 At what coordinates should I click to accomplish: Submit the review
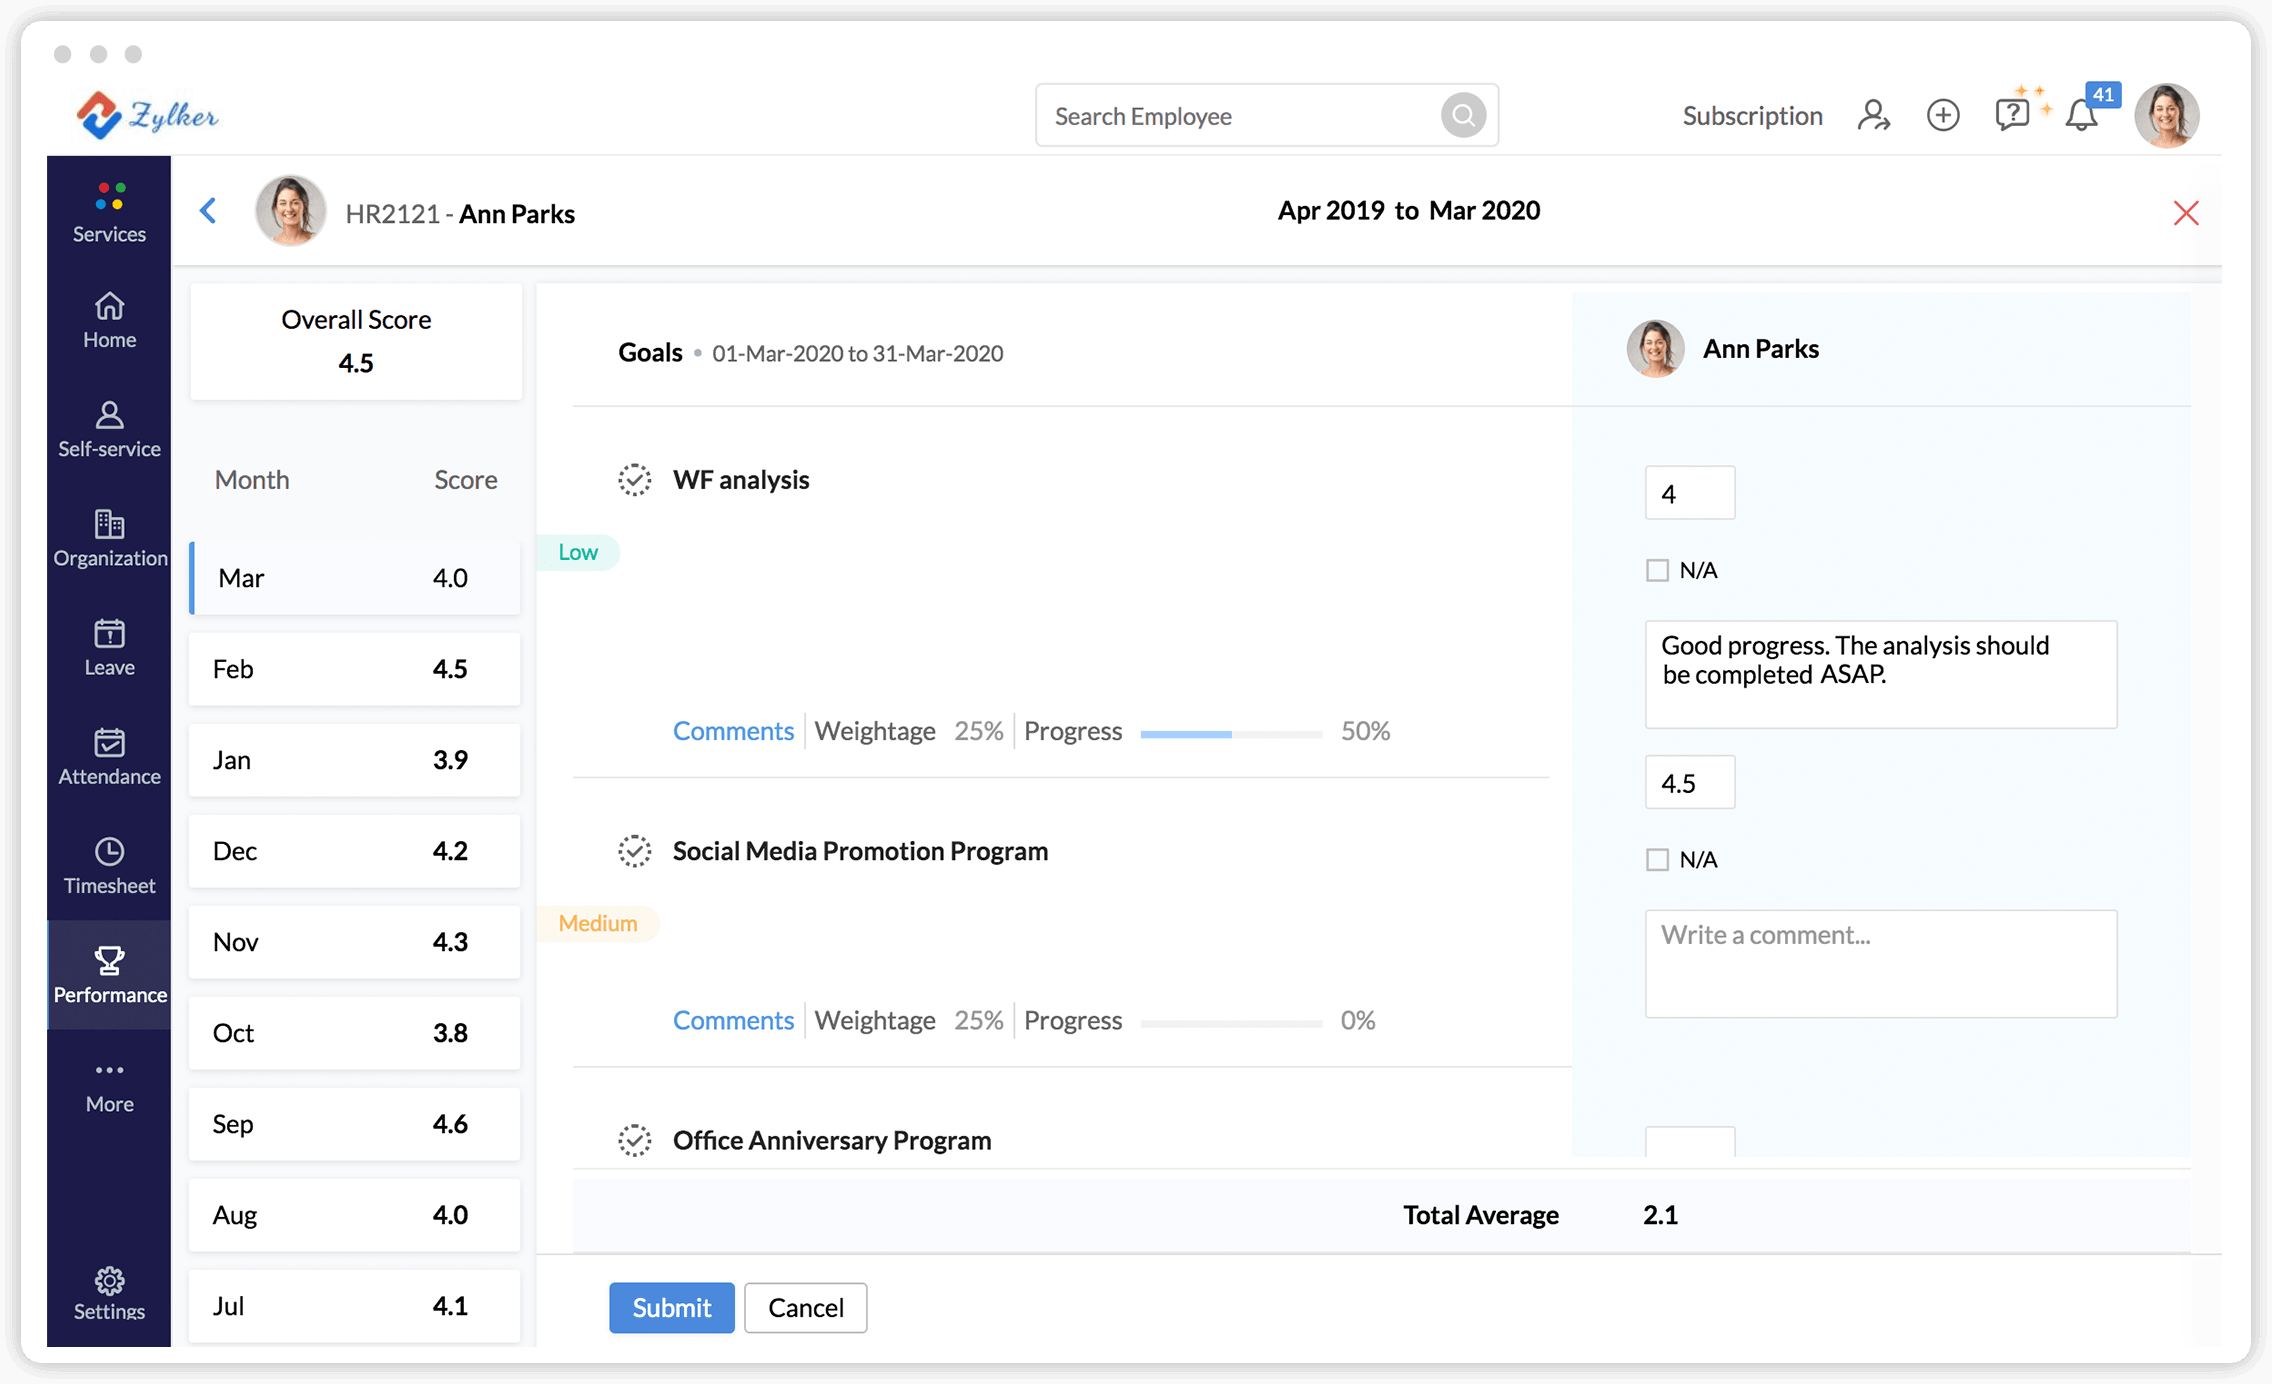(x=671, y=1308)
